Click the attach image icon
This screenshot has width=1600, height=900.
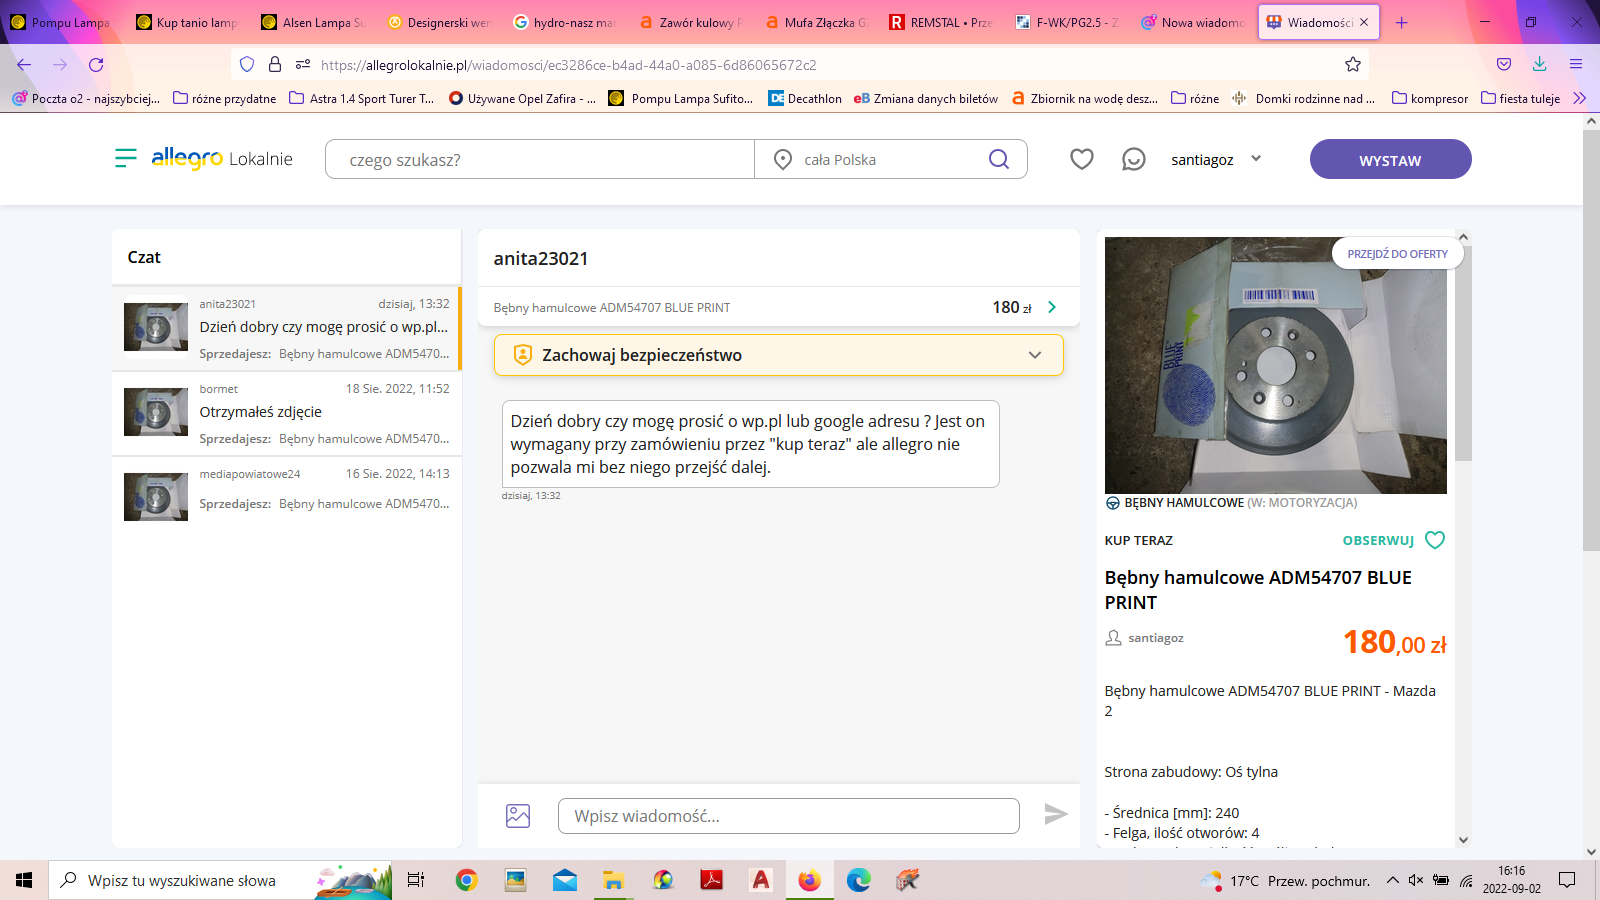click(518, 815)
